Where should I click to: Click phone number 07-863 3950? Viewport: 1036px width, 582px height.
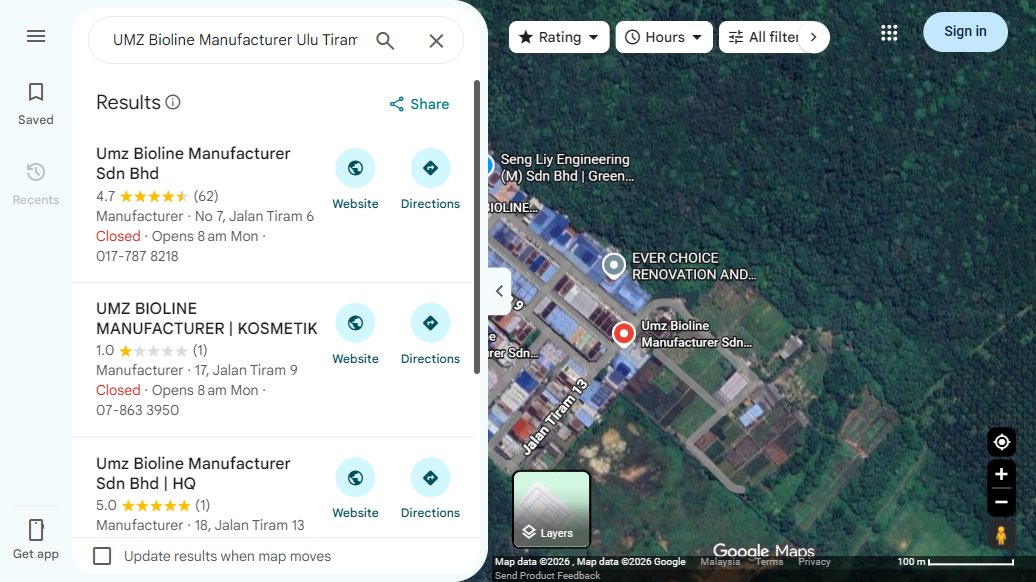click(137, 410)
